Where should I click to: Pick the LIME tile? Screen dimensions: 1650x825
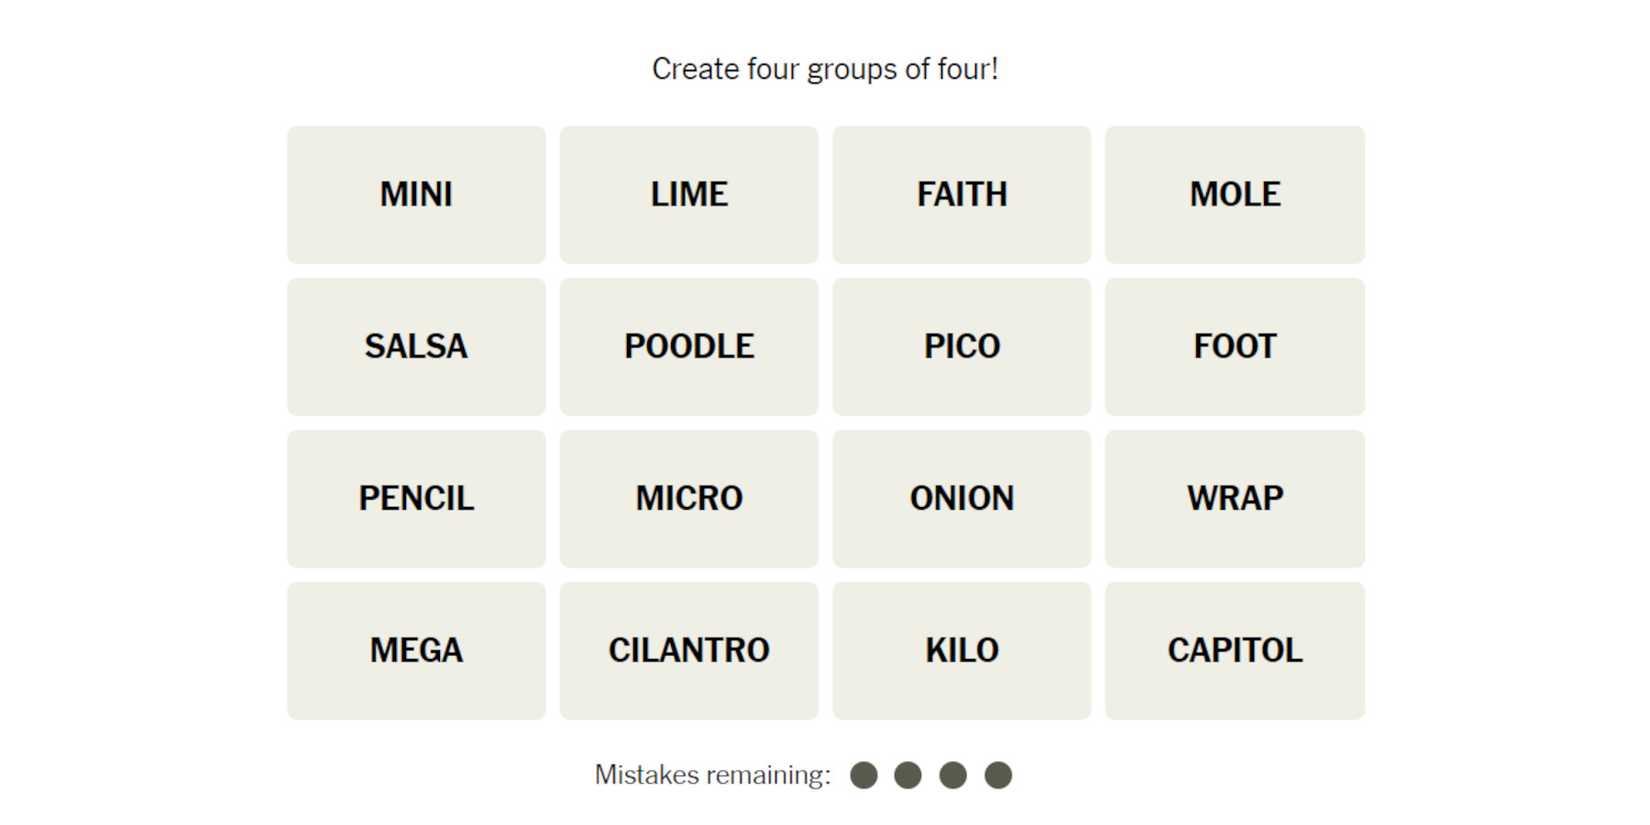coord(689,194)
